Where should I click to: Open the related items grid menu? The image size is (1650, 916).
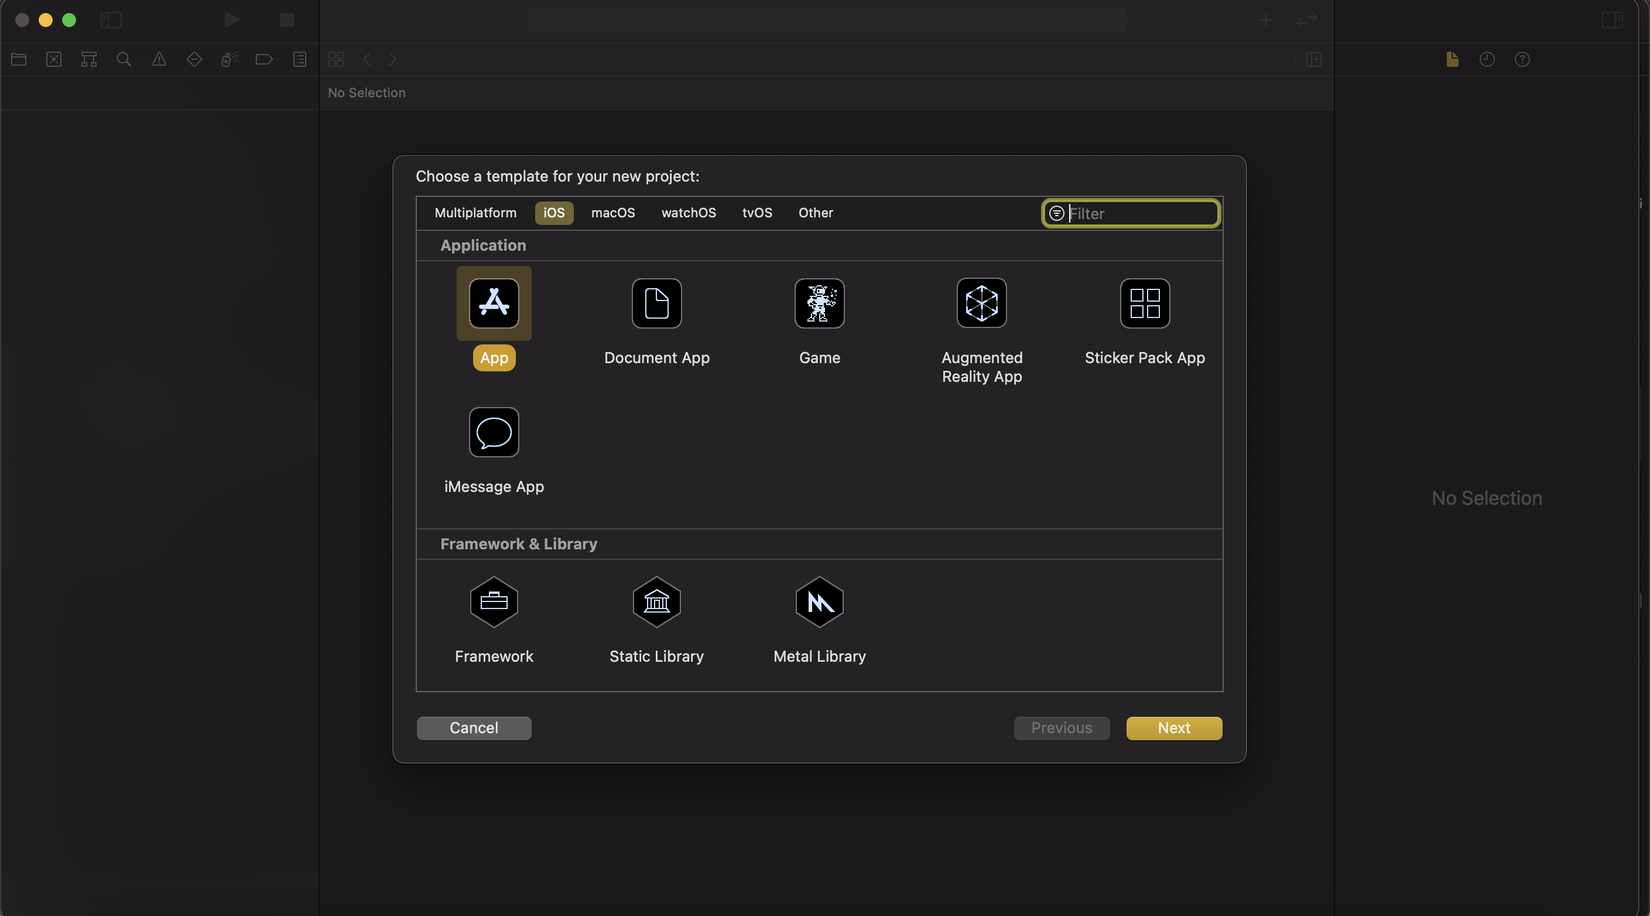[x=336, y=60]
